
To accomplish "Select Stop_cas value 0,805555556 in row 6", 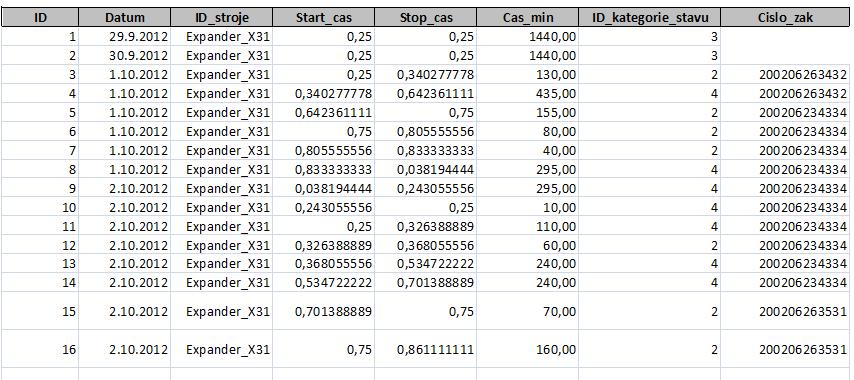I will (425, 131).
